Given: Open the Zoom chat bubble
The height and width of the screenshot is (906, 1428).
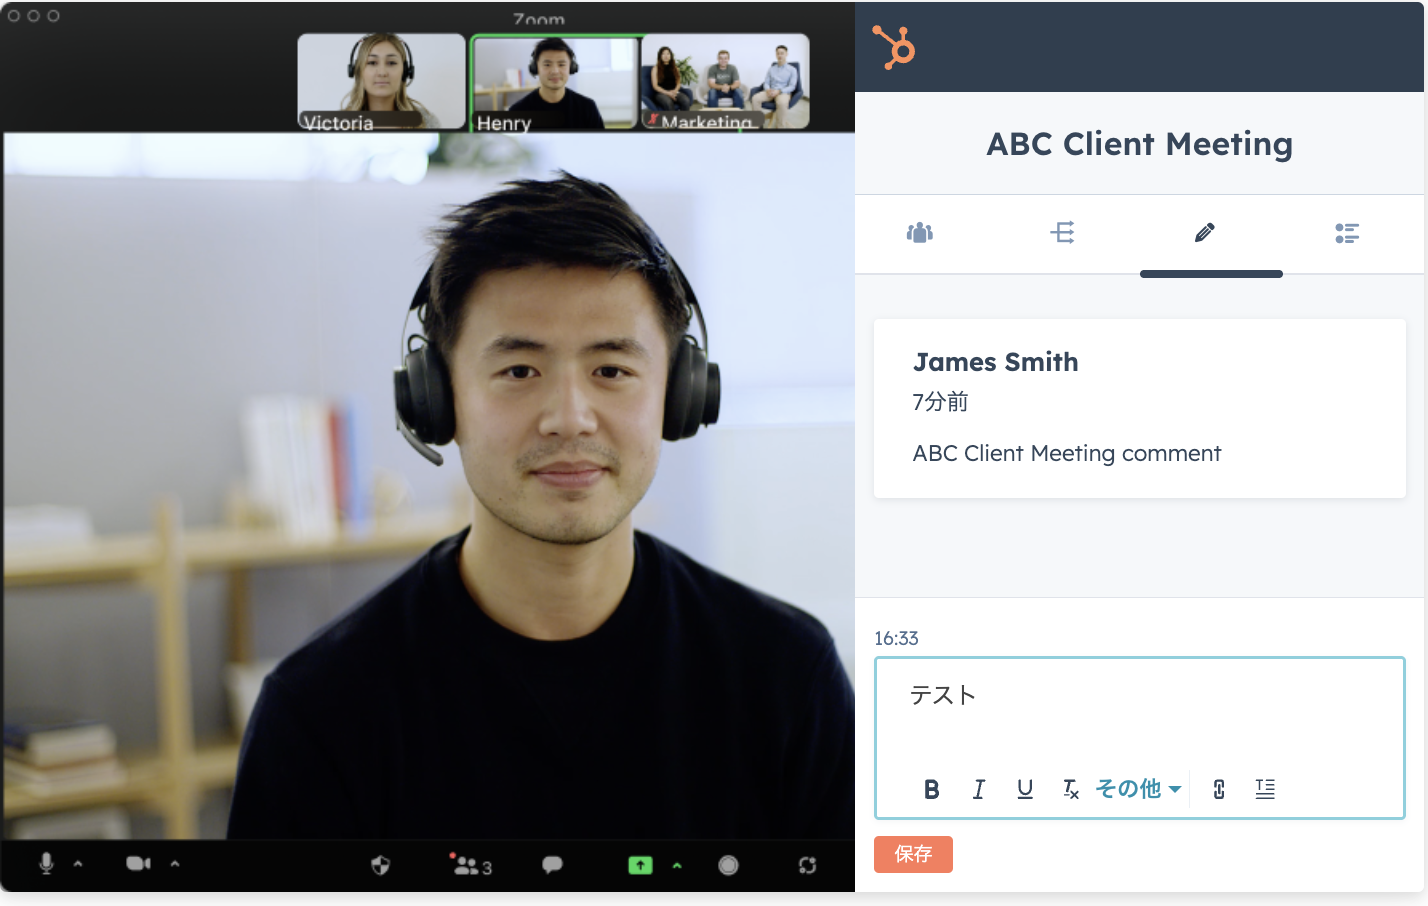Looking at the screenshot, I should [552, 865].
